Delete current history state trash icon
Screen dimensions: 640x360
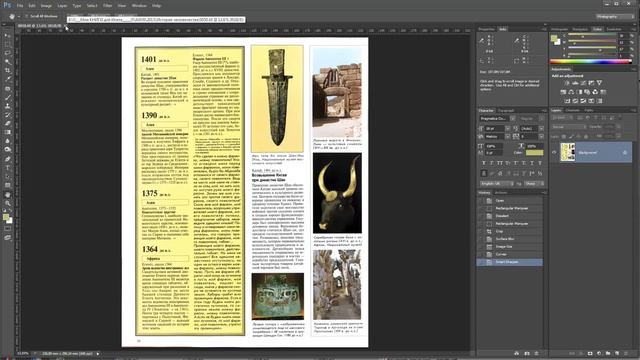[536, 353]
